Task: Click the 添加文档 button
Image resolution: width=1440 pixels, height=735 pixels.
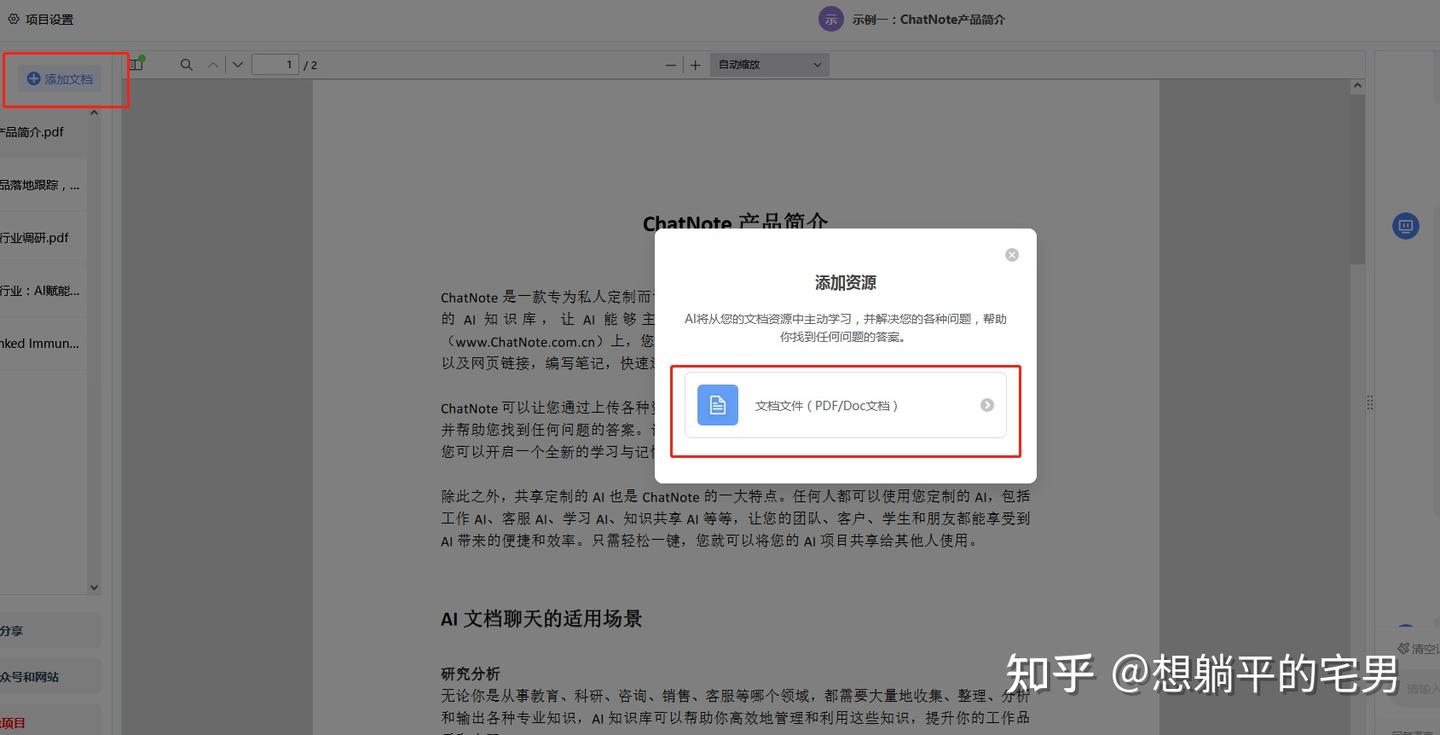Action: (58, 78)
